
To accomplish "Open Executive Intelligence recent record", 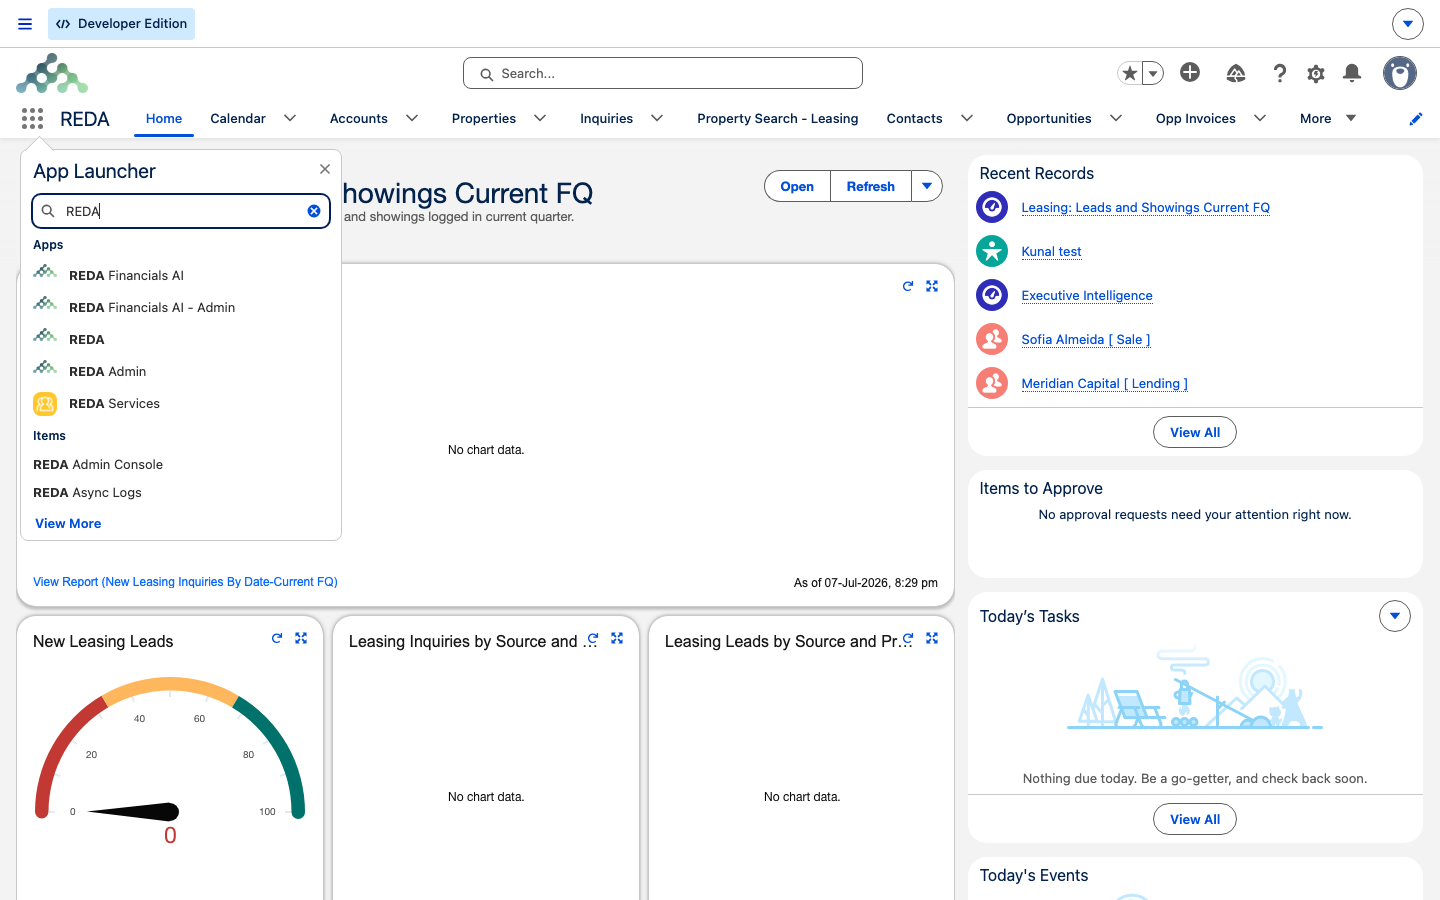I will (x=1087, y=295).
